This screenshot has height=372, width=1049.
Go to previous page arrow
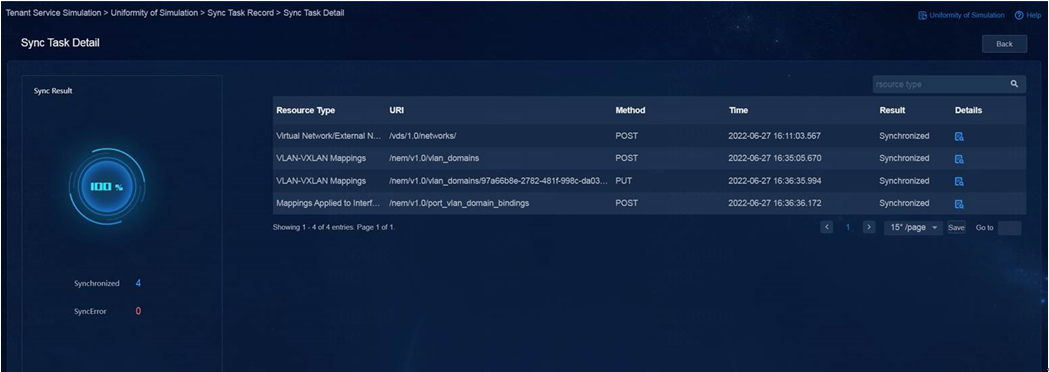pos(827,227)
